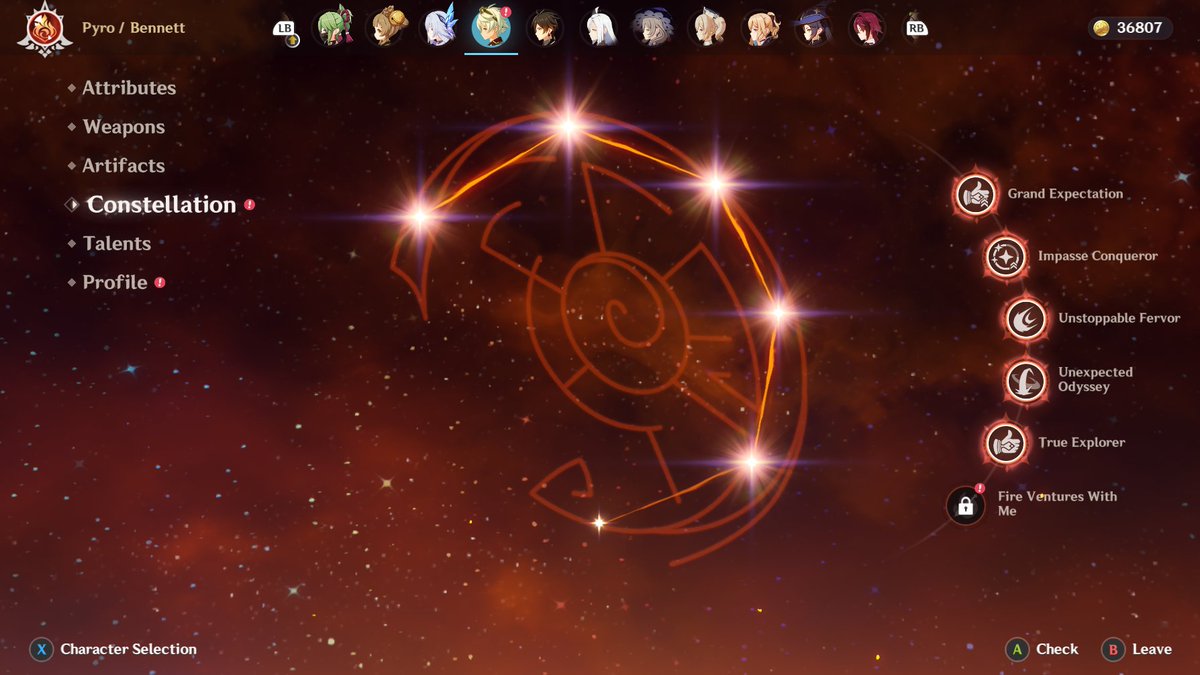
Task: Select the red-haired character portrait
Action: (867, 28)
